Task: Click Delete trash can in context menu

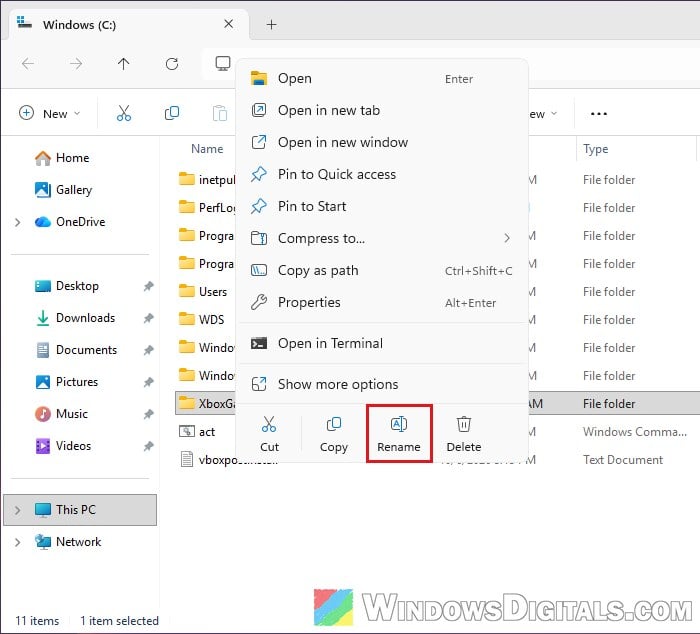Action: coord(464,434)
